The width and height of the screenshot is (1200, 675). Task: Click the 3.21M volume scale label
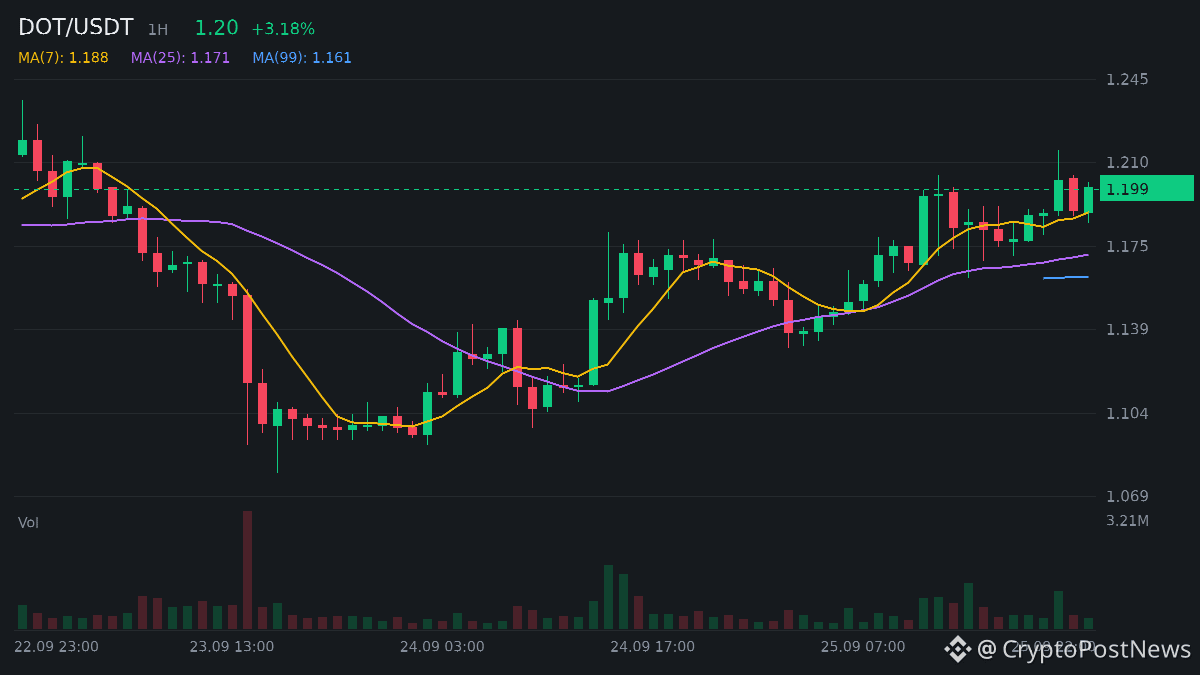click(1127, 521)
